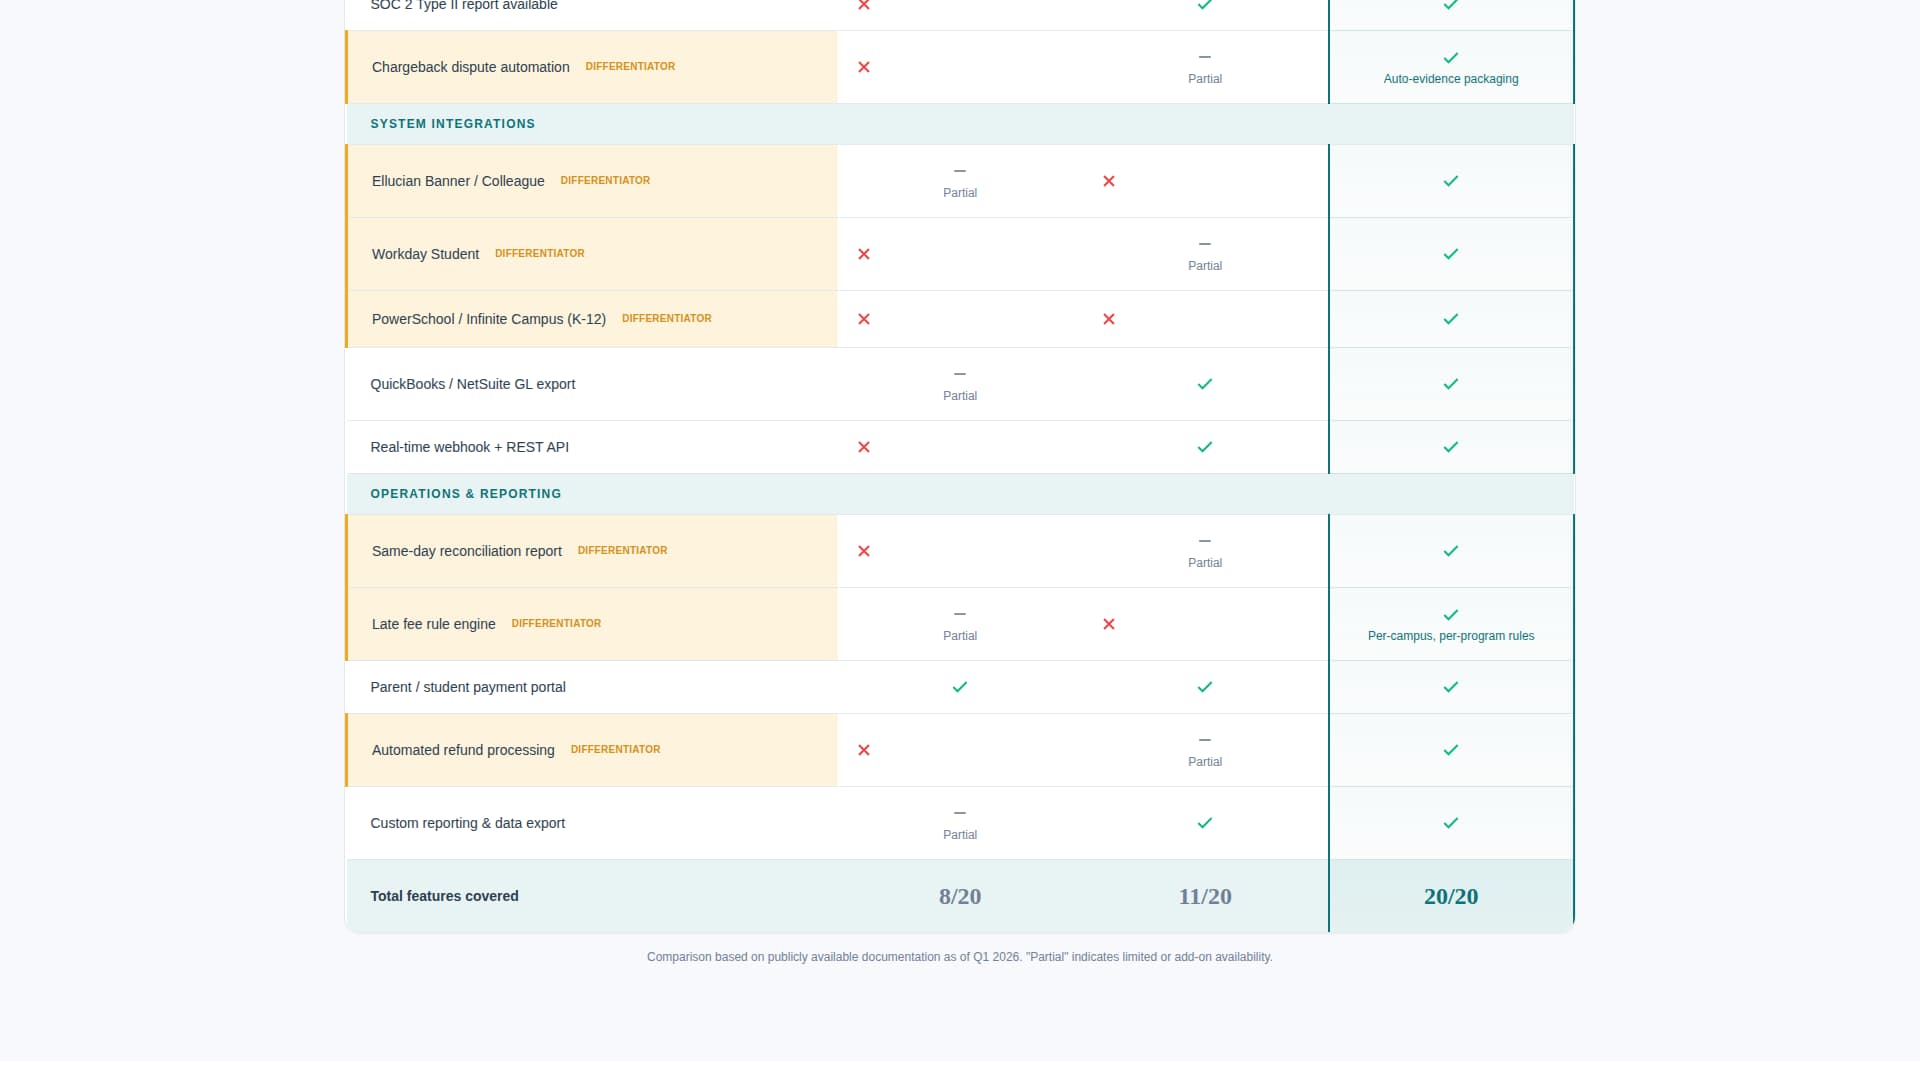Select the Same-day reconciliation report label
The width and height of the screenshot is (1920, 1080).
[x=467, y=551]
